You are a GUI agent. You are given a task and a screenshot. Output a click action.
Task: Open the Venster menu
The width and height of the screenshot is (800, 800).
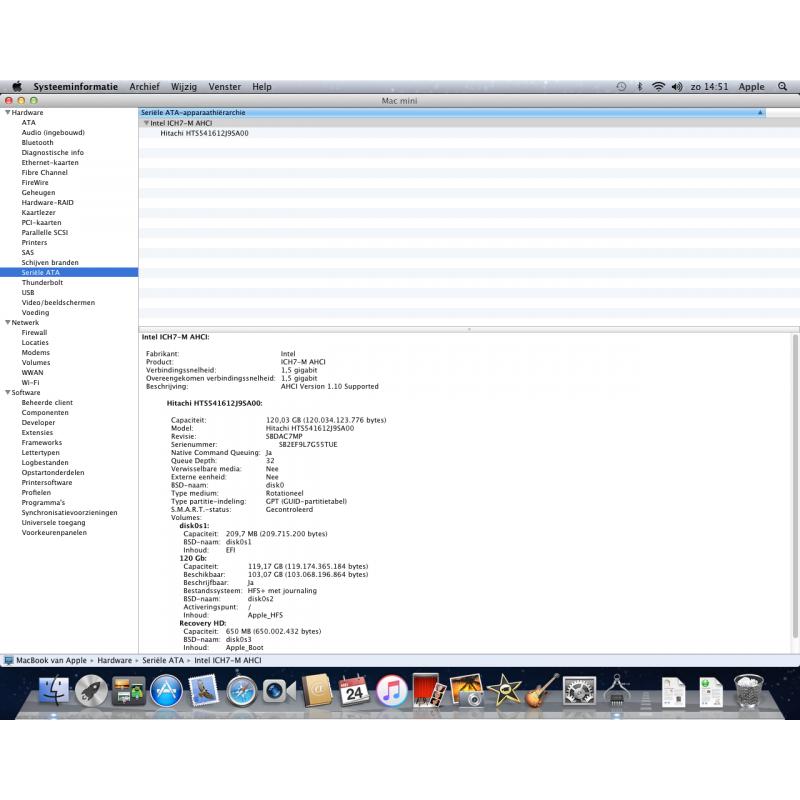(224, 87)
